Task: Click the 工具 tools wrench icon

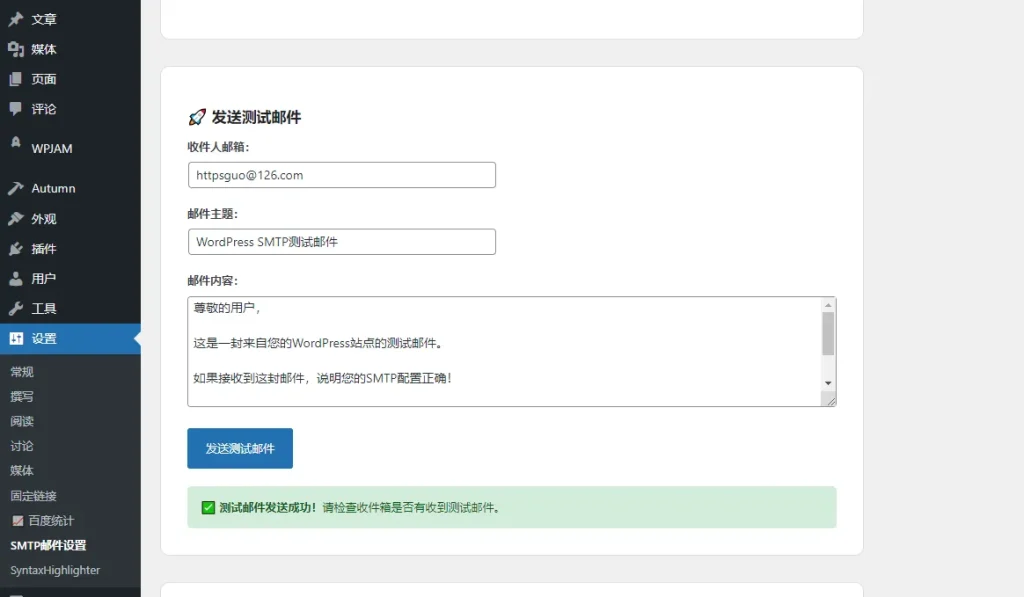Action: (16, 309)
